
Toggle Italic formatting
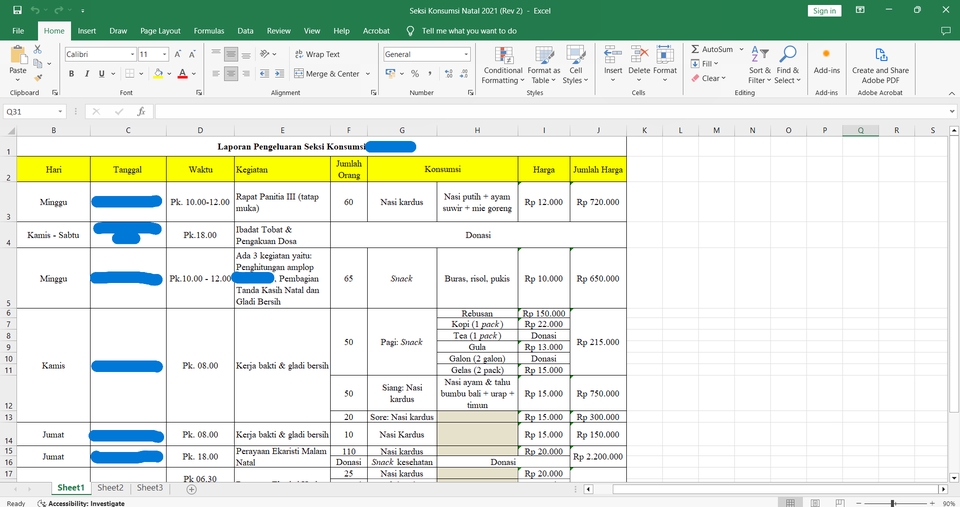(x=86, y=73)
